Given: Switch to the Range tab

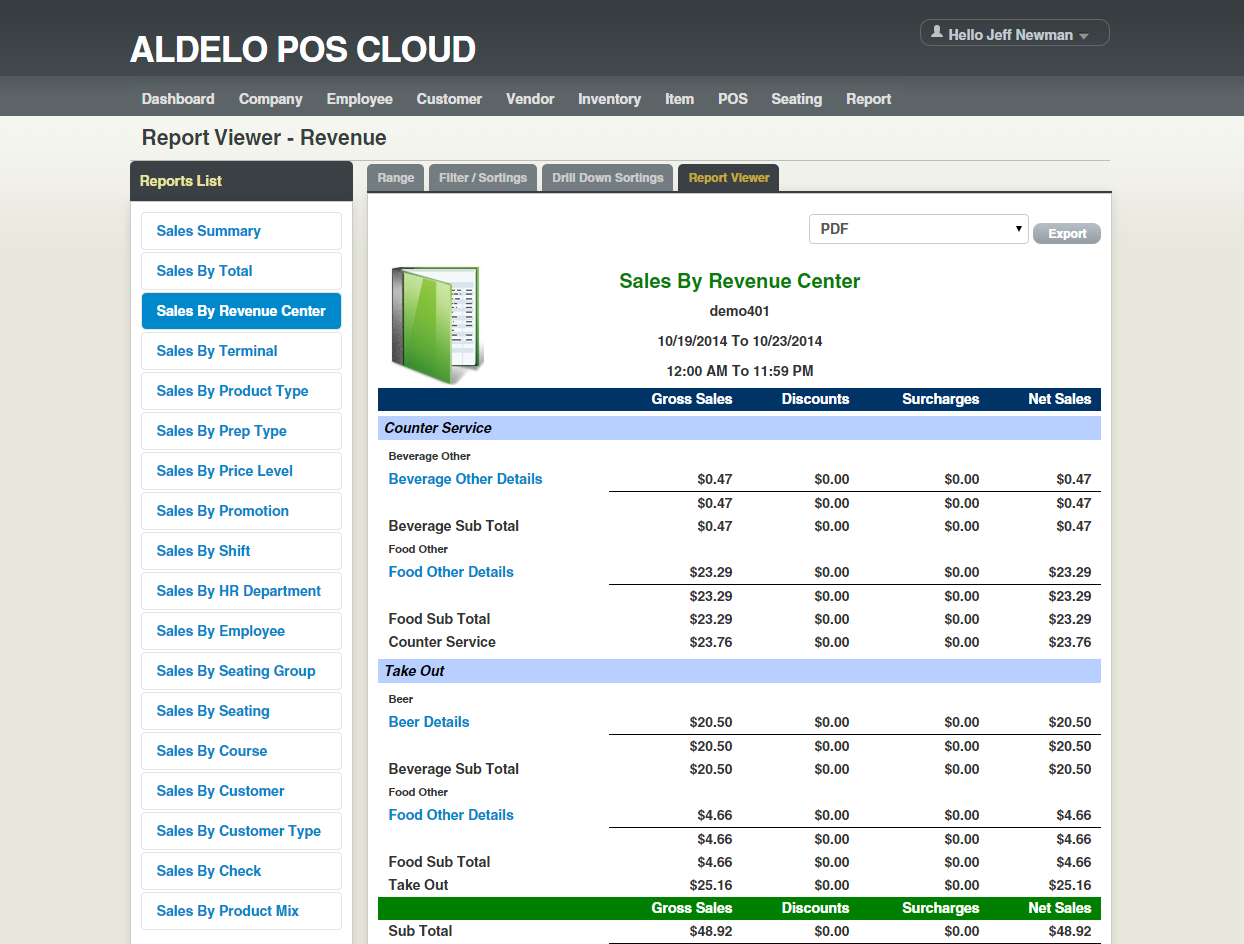Looking at the screenshot, I should 396,178.
